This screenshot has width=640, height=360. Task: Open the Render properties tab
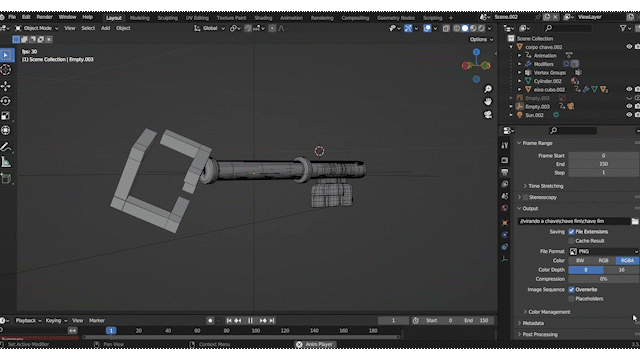click(505, 160)
